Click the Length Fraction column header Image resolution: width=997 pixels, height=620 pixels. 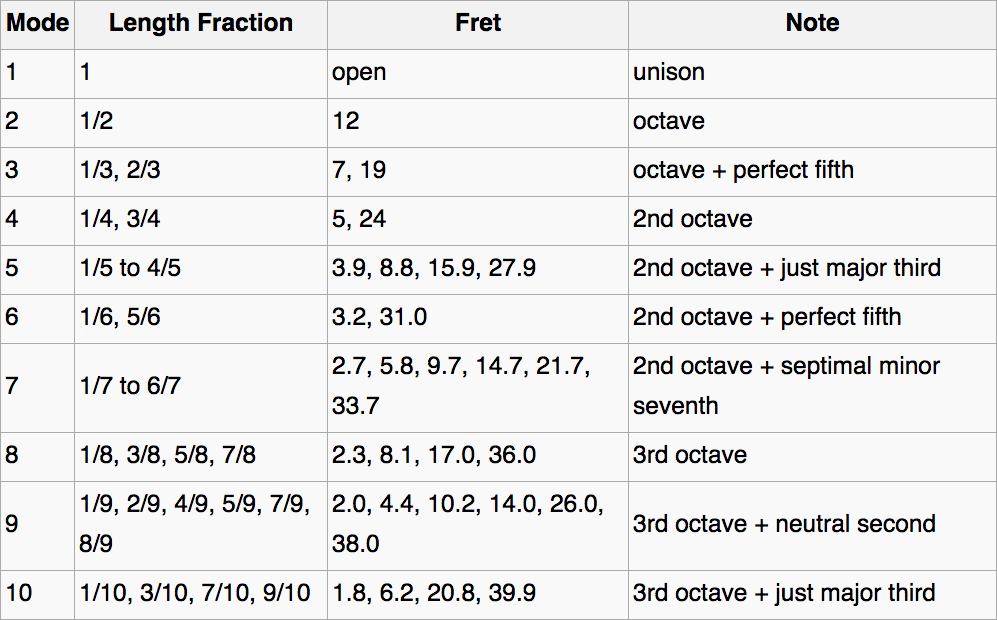201,24
